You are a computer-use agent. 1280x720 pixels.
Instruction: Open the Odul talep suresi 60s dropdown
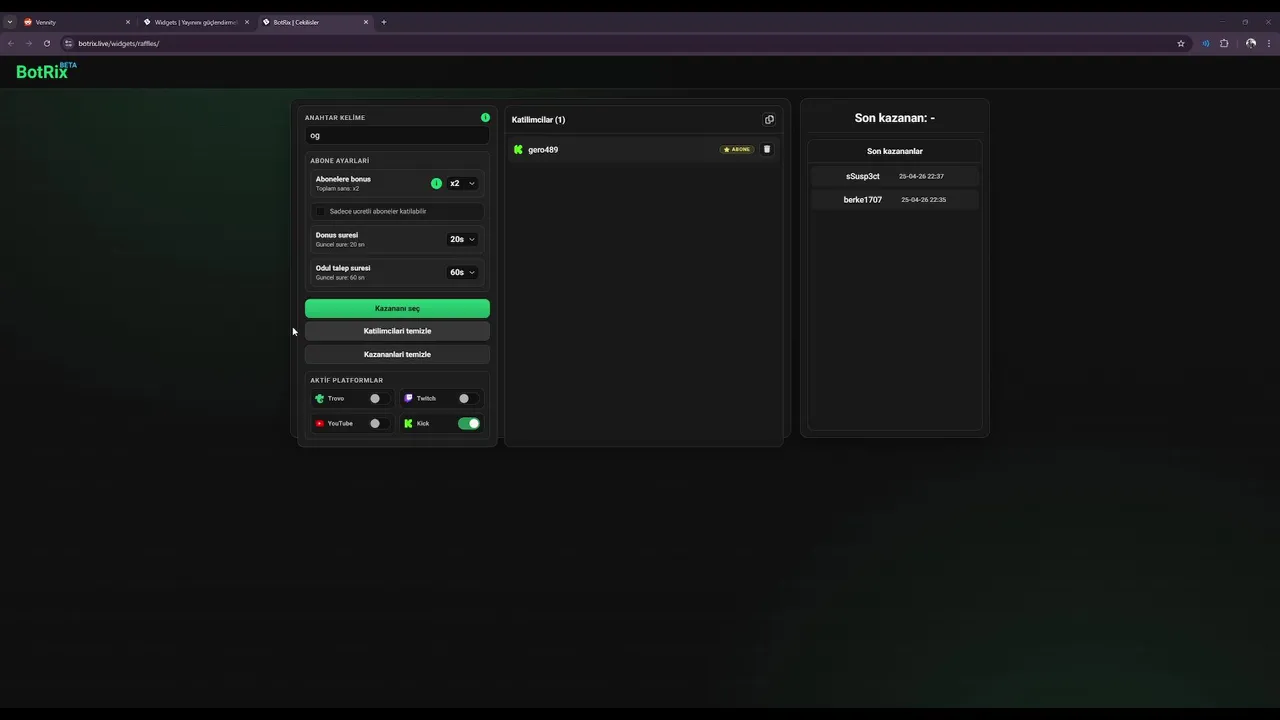point(462,273)
